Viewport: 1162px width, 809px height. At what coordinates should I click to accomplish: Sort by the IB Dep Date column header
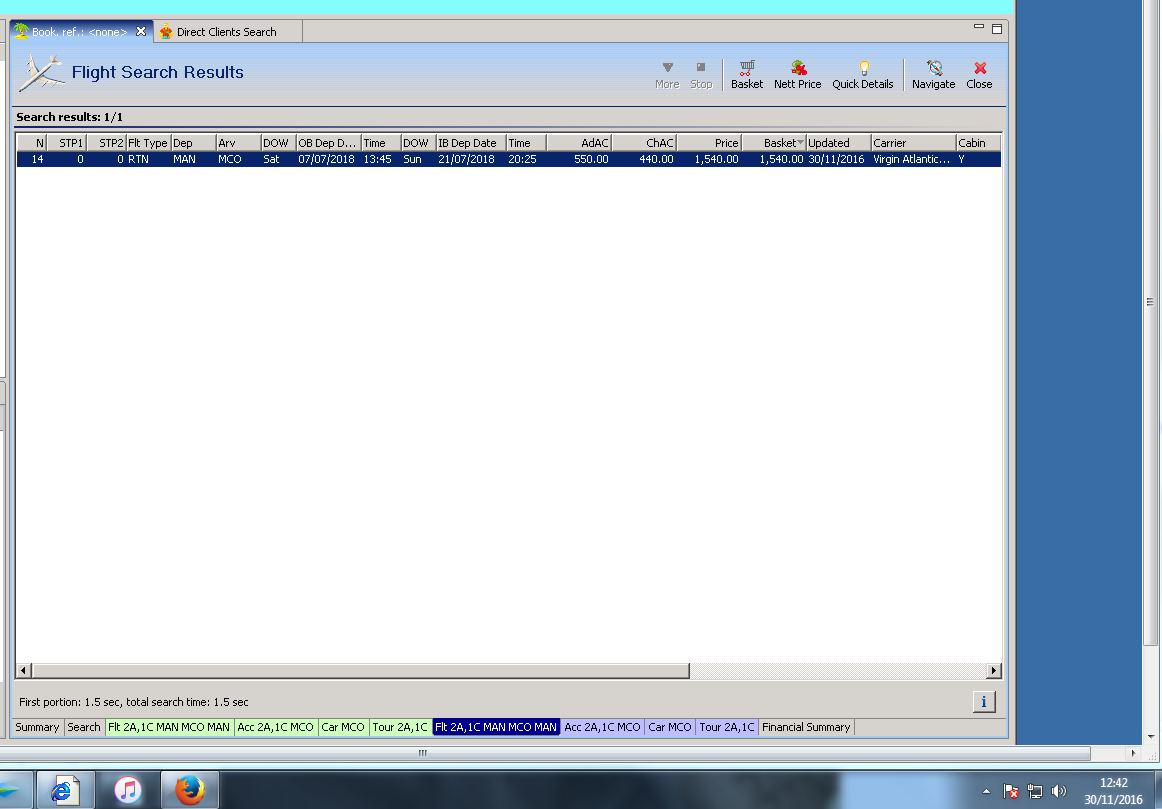point(471,143)
